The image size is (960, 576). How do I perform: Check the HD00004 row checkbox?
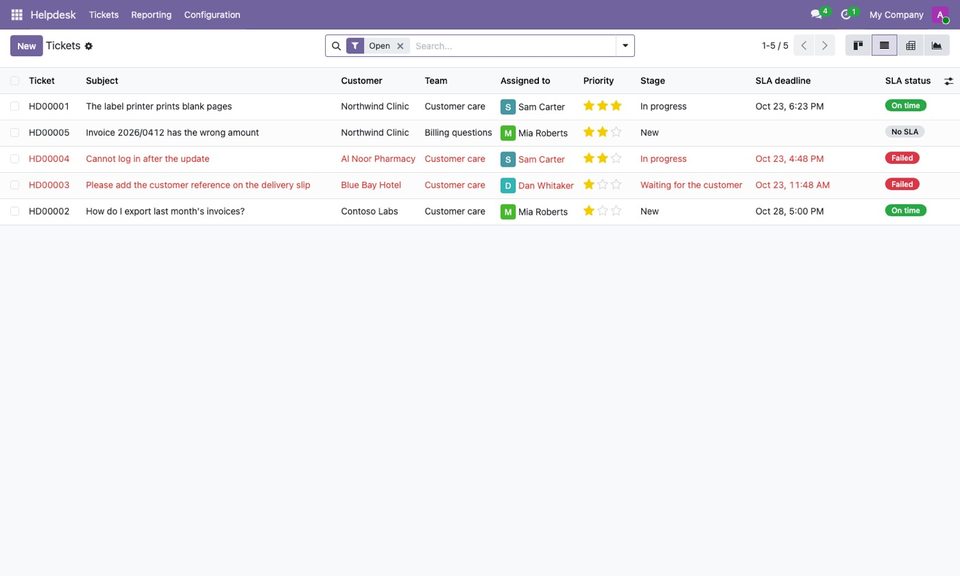[15, 159]
